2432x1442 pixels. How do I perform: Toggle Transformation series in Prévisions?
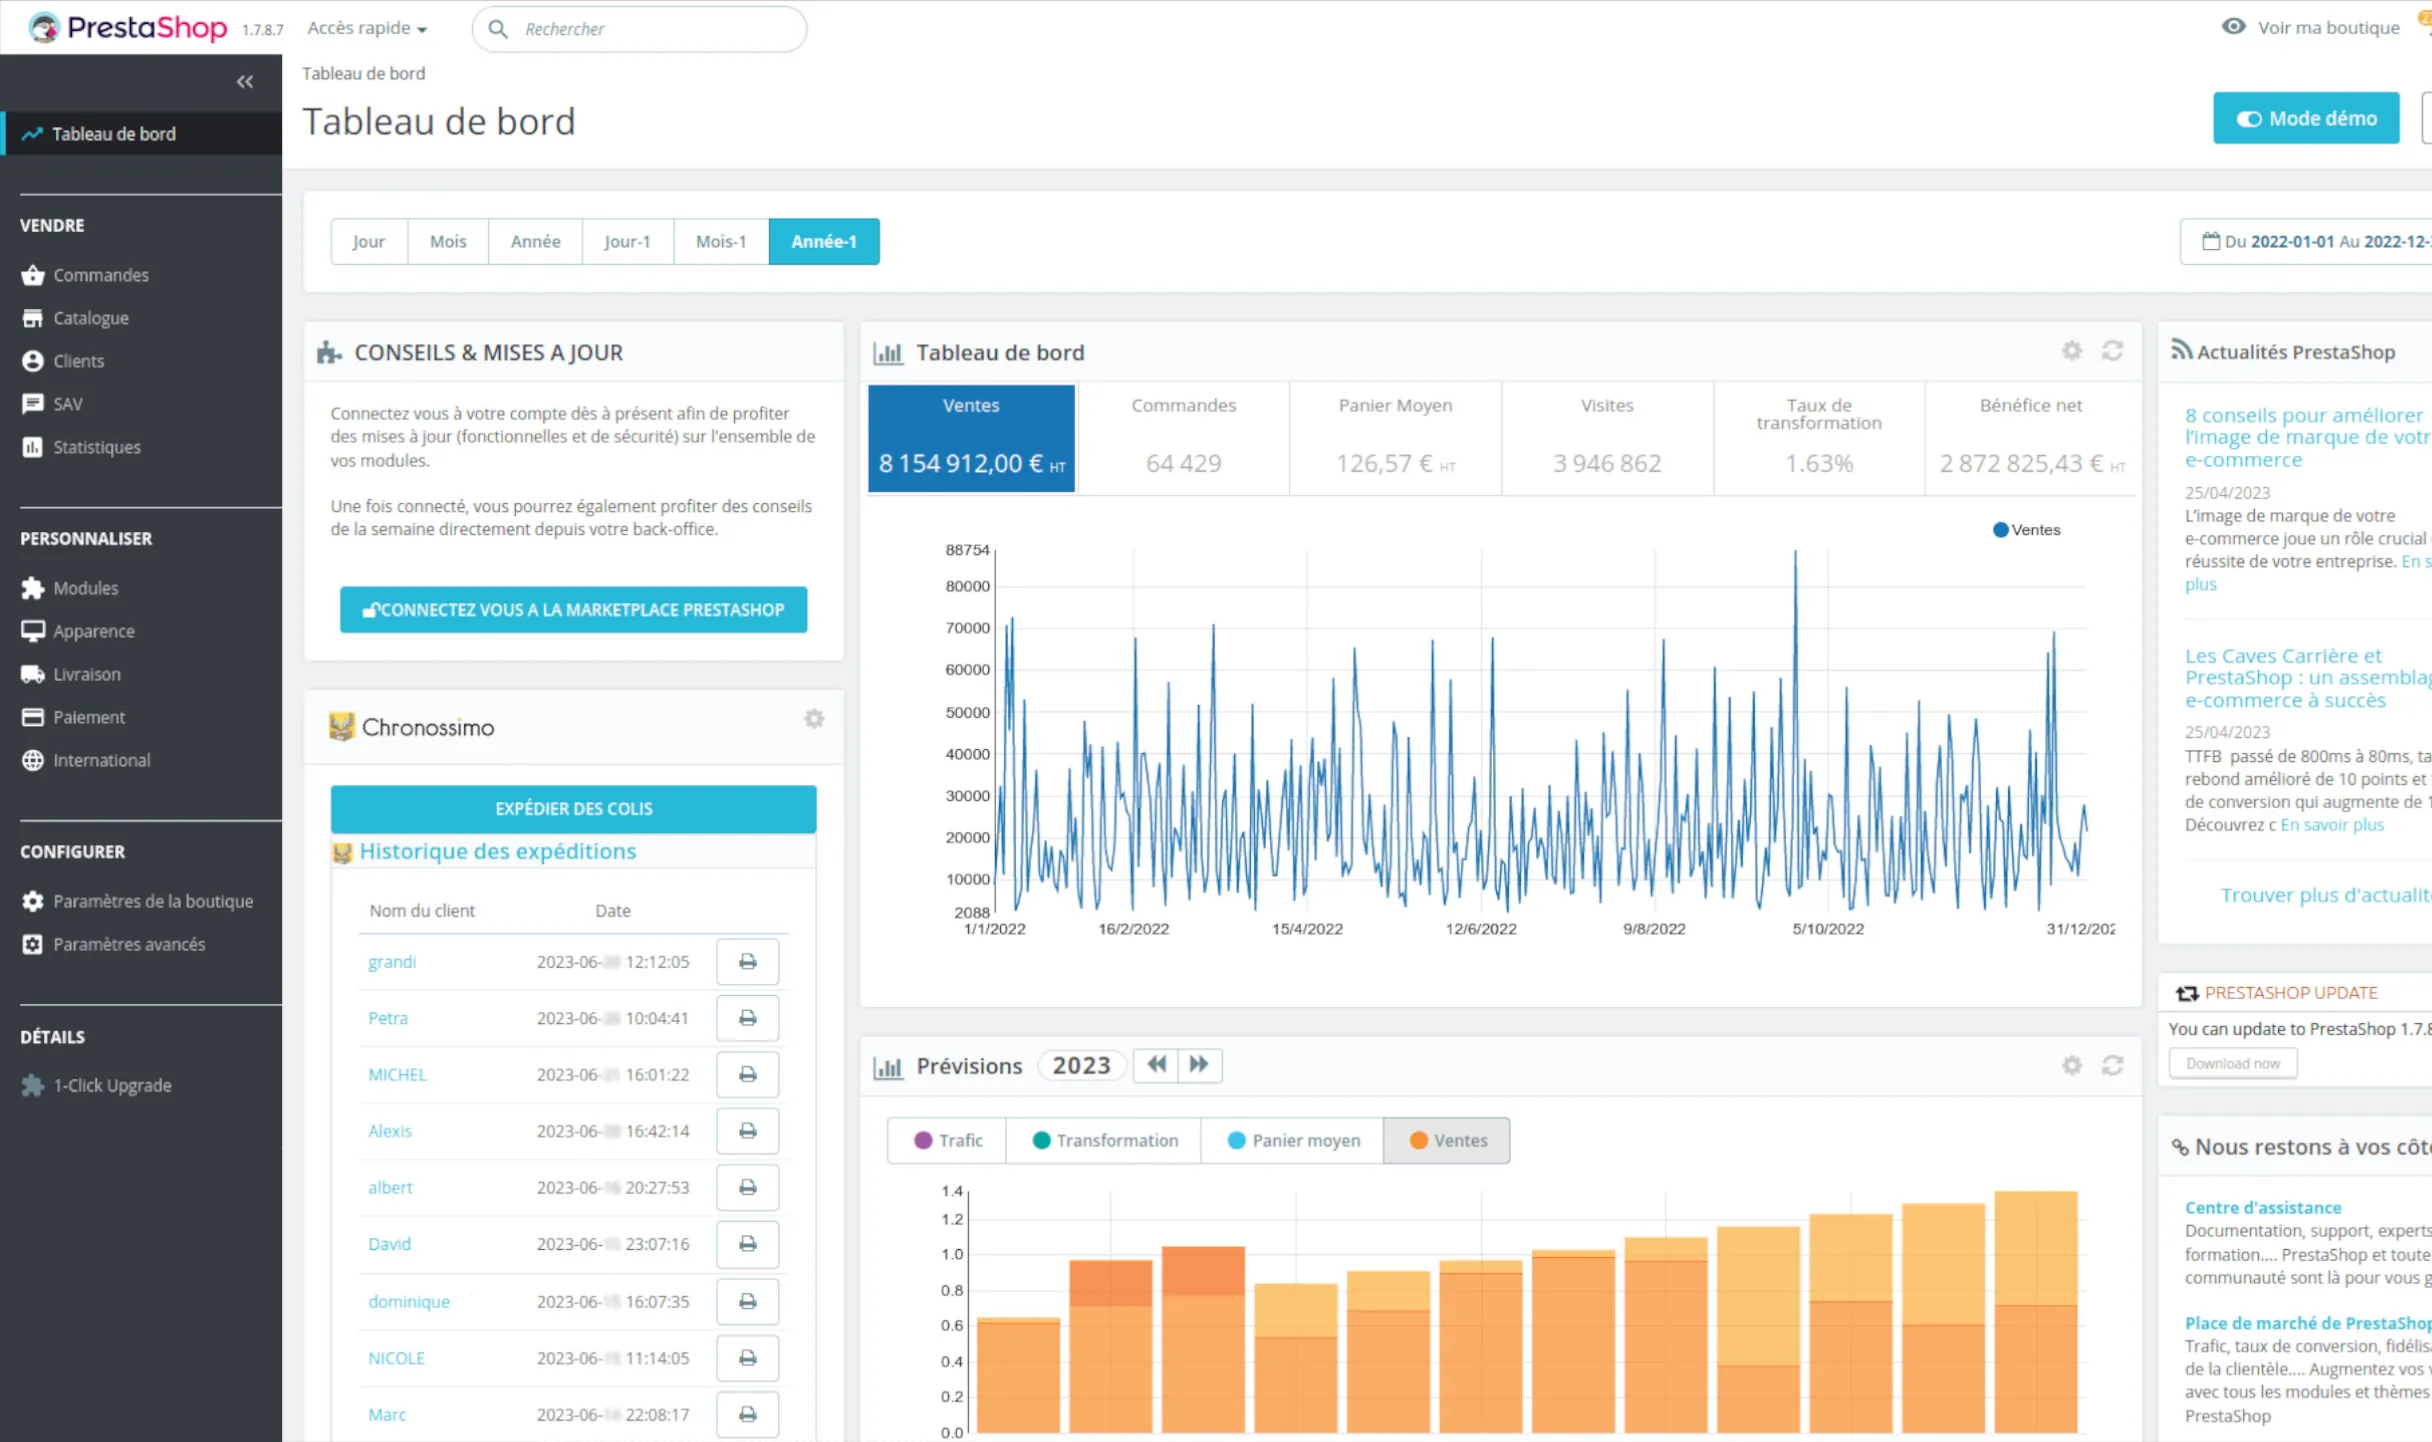(x=1104, y=1141)
